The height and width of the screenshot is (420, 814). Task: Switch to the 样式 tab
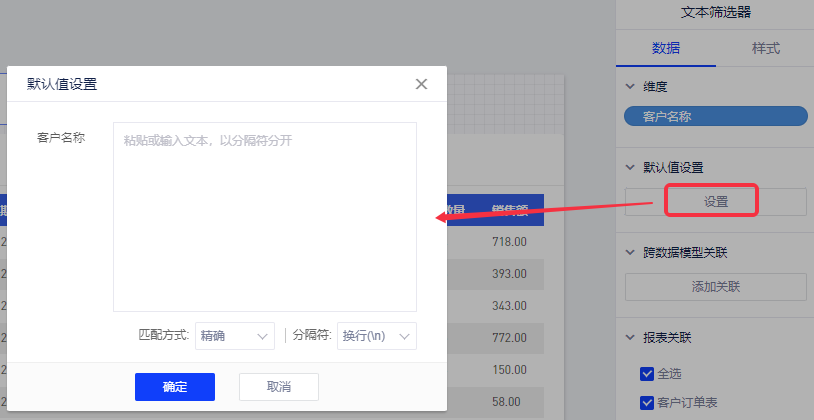point(765,48)
